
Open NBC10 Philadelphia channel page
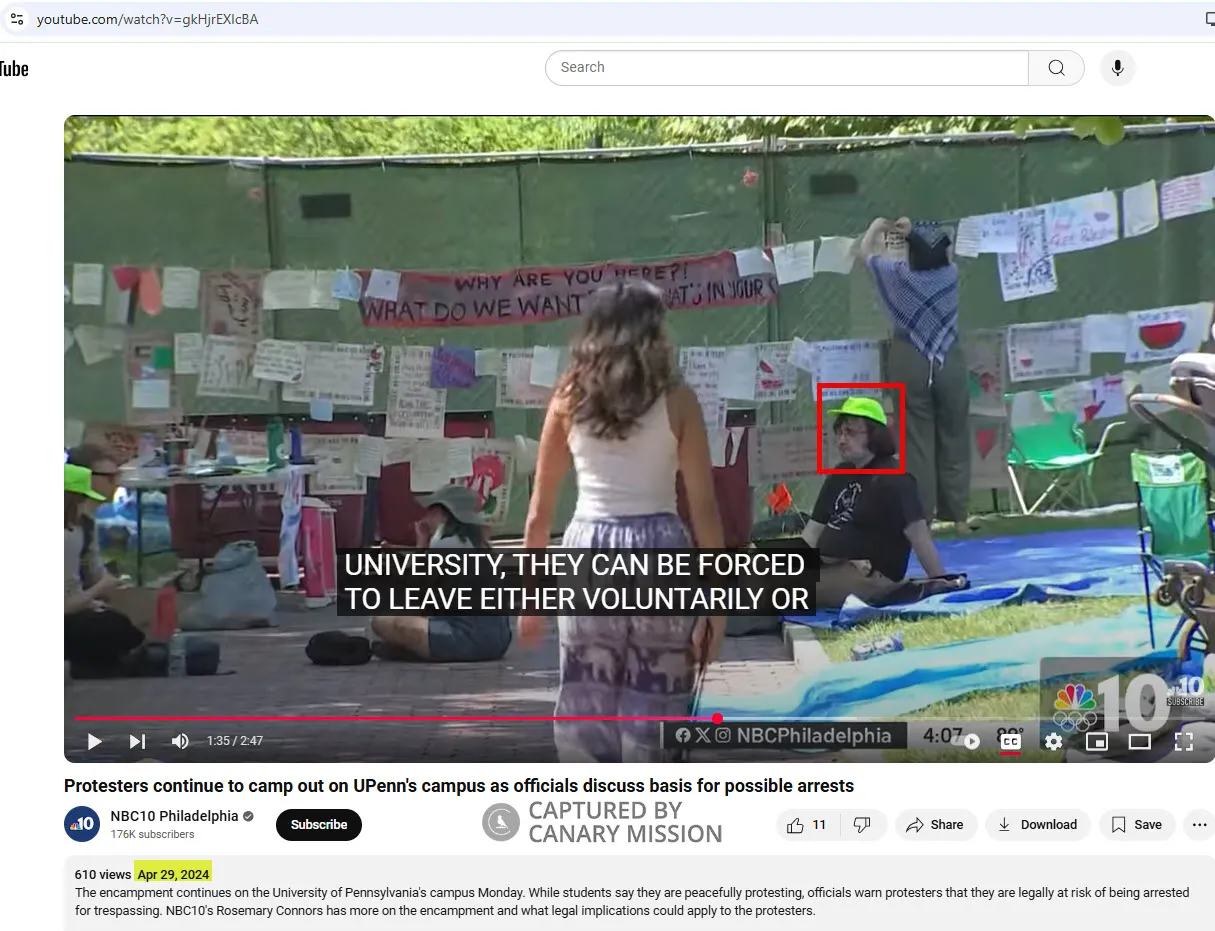point(174,816)
